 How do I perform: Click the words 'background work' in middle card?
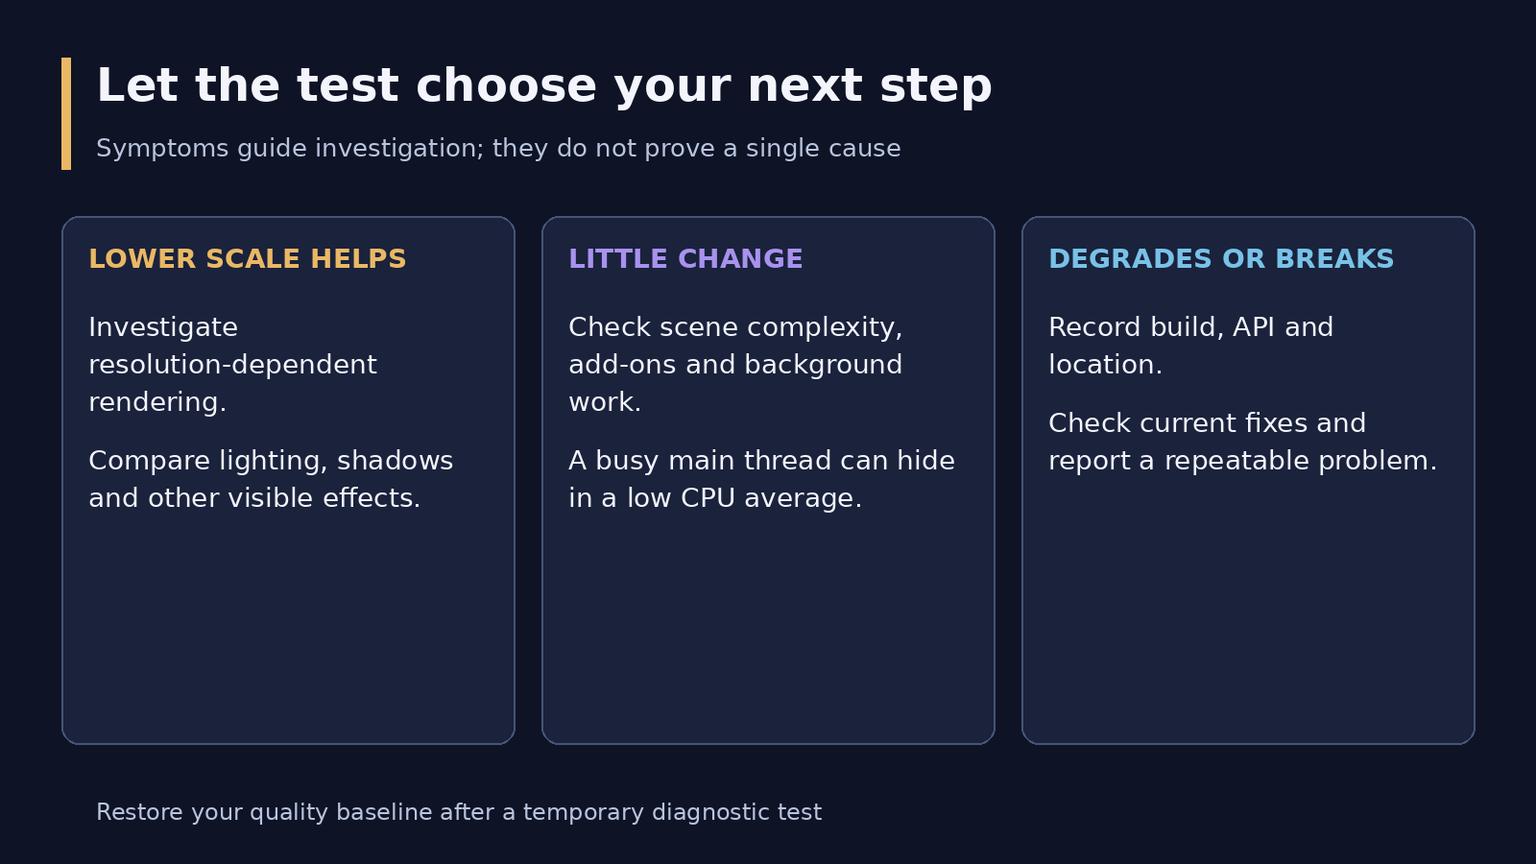pyautogui.click(x=735, y=384)
